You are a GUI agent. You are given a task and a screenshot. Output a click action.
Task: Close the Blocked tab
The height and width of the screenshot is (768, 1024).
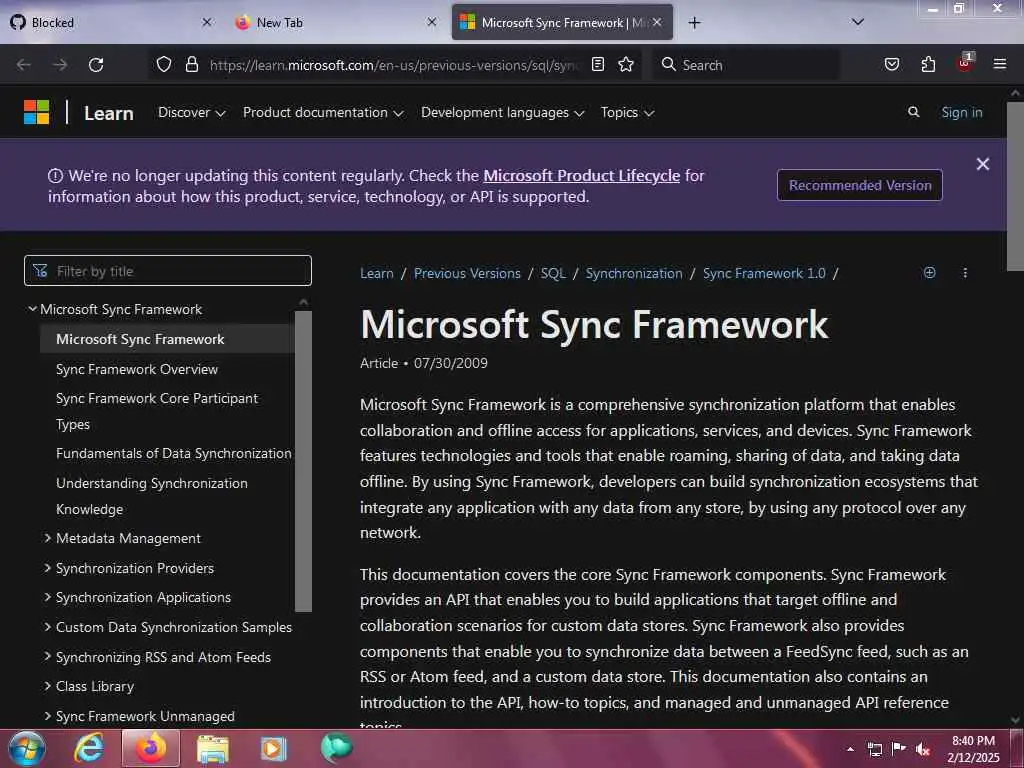pos(206,22)
